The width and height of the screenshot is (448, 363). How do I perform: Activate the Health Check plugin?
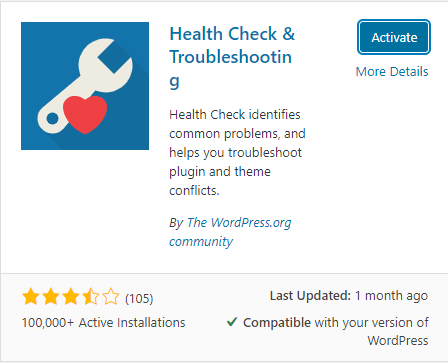tap(394, 37)
